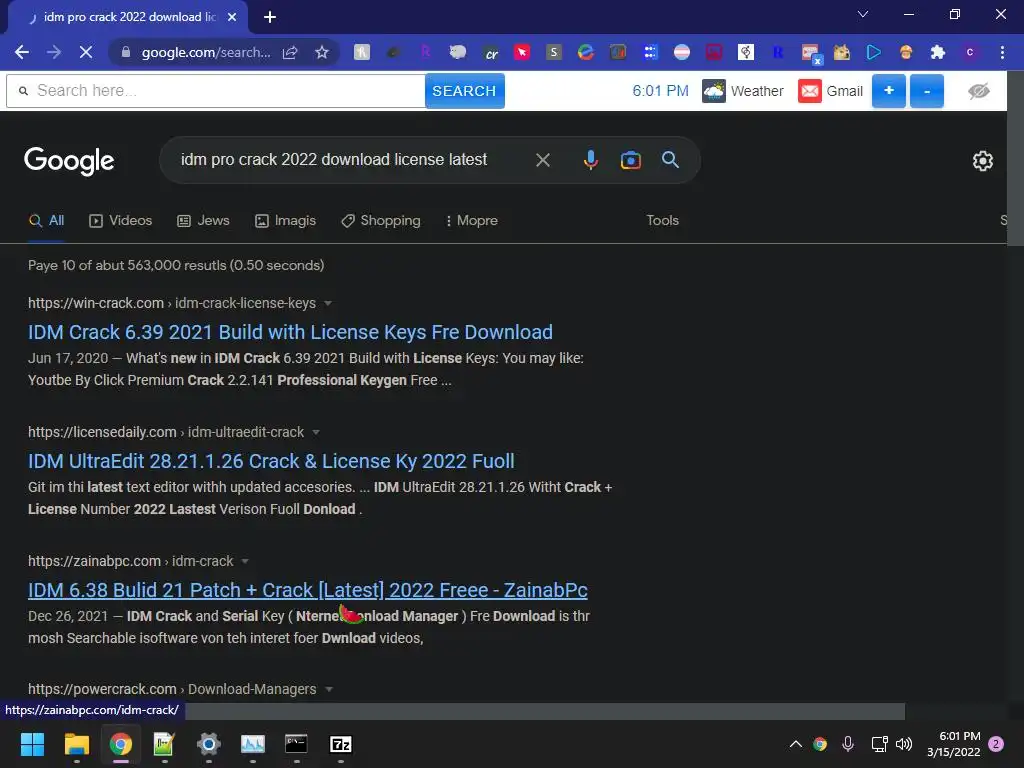
Task: Search by image with camera icon
Action: 630,160
